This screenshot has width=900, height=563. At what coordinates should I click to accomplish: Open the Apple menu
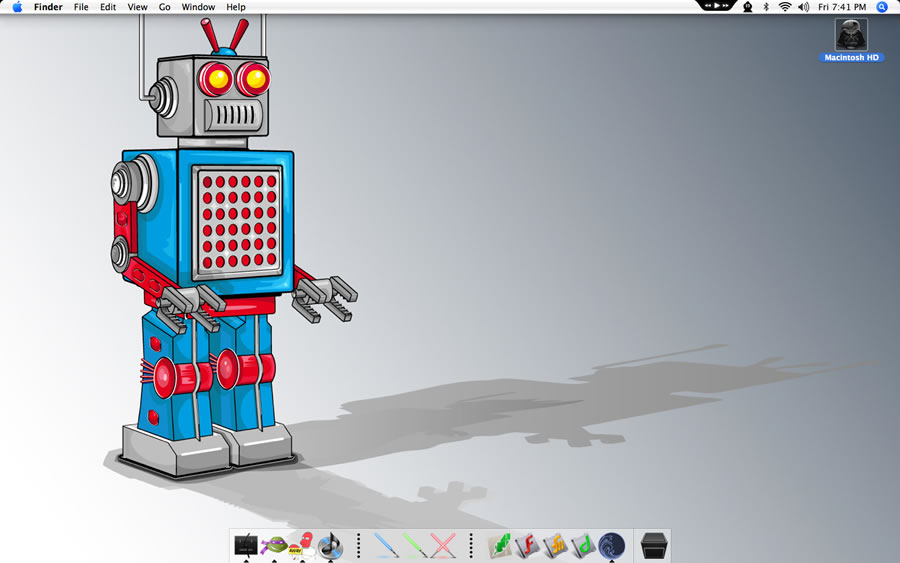(17, 7)
